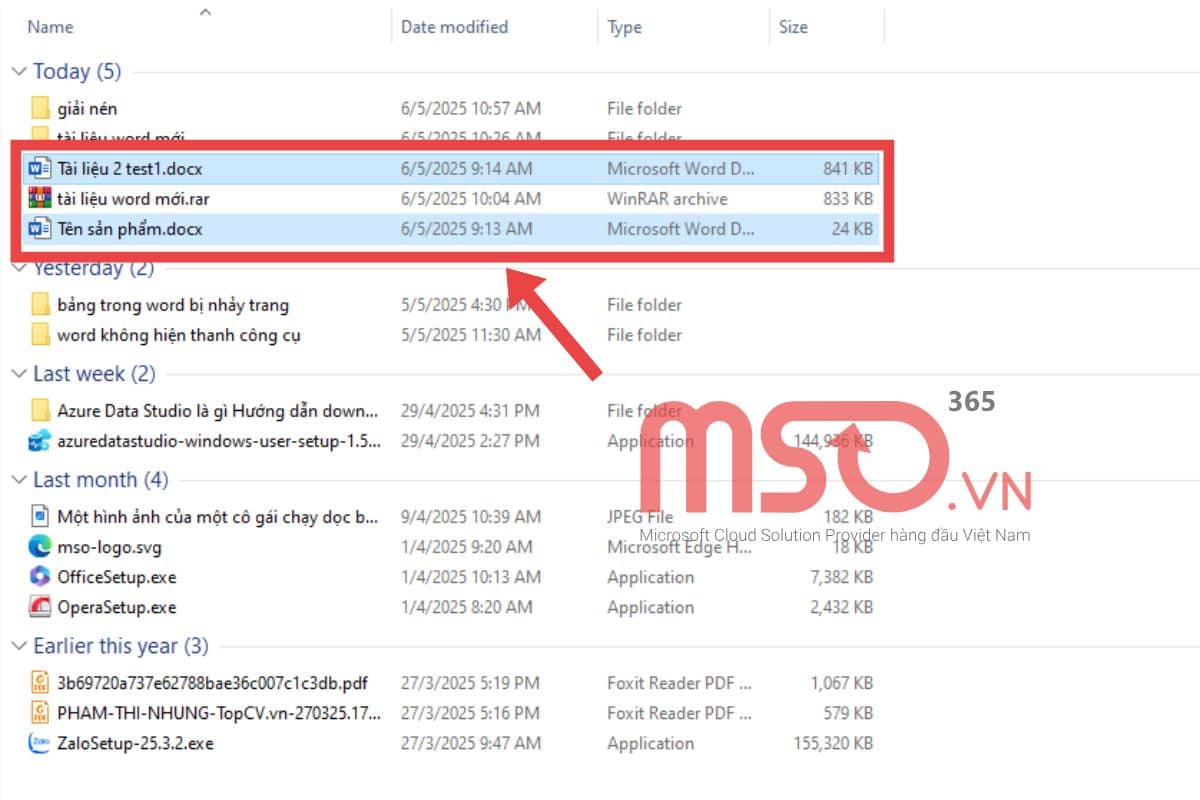This screenshot has height=800, width=1200.
Task: Click folder icon of Azure Data Studio là gì
Action: 40,410
